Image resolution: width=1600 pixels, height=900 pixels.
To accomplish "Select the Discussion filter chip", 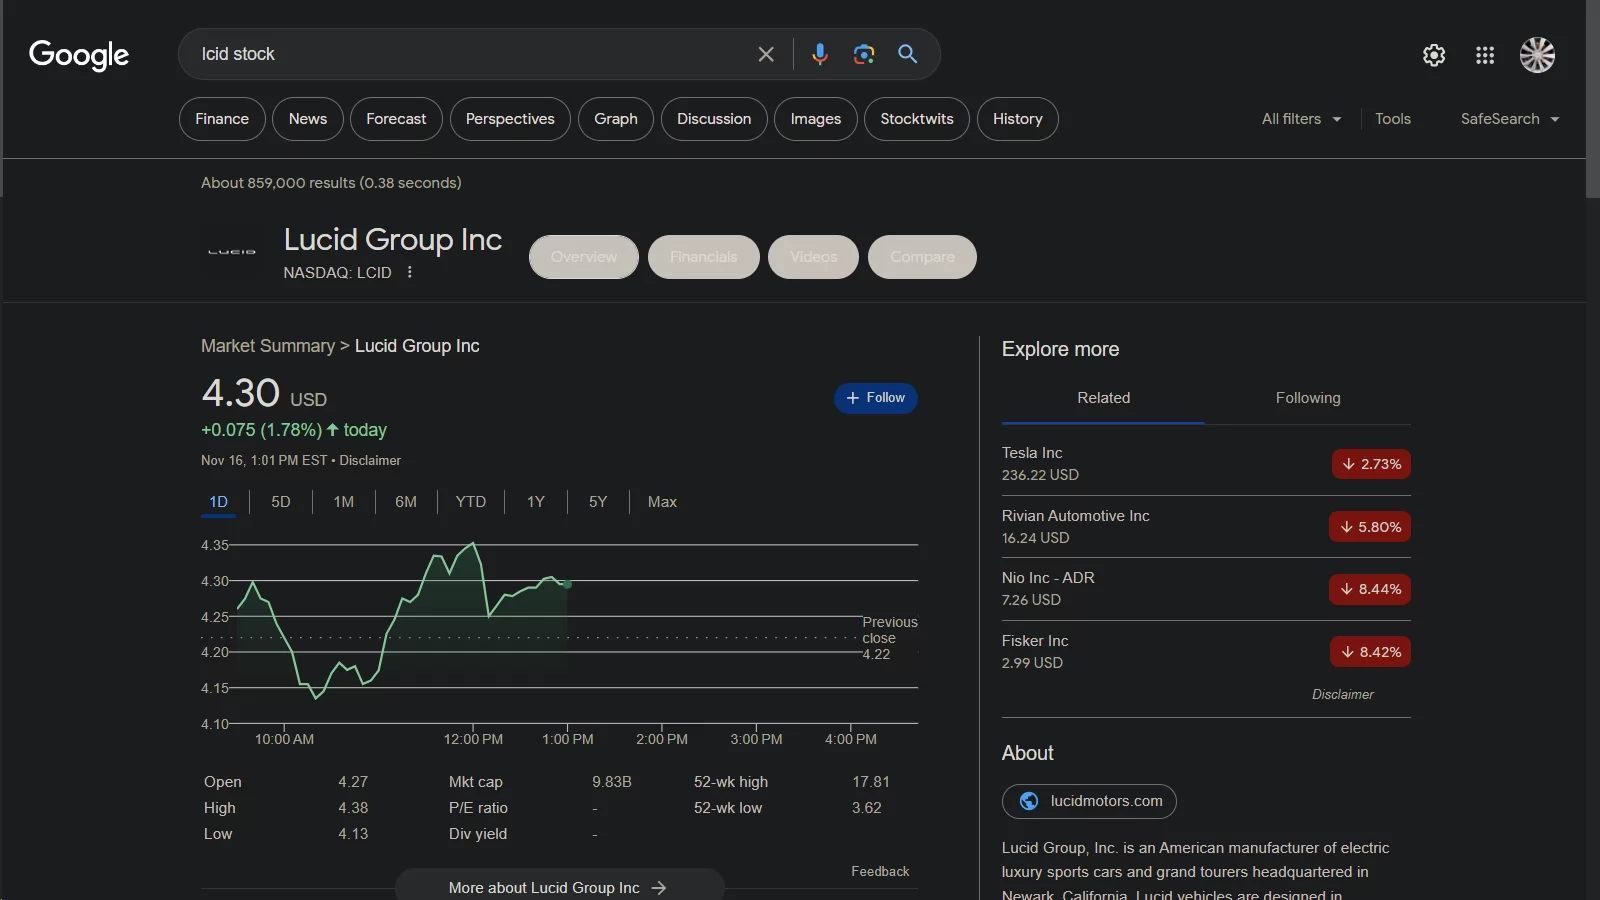I will 714,119.
